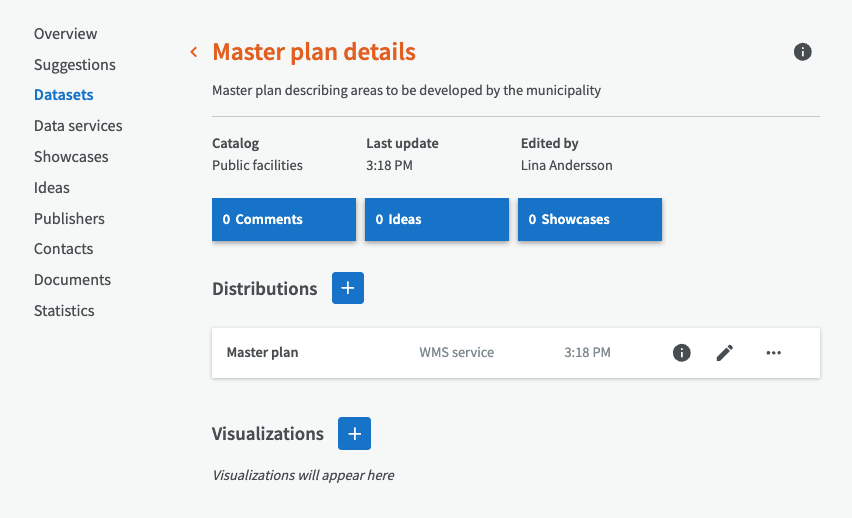Click the 0 Showcases button

click(590, 219)
